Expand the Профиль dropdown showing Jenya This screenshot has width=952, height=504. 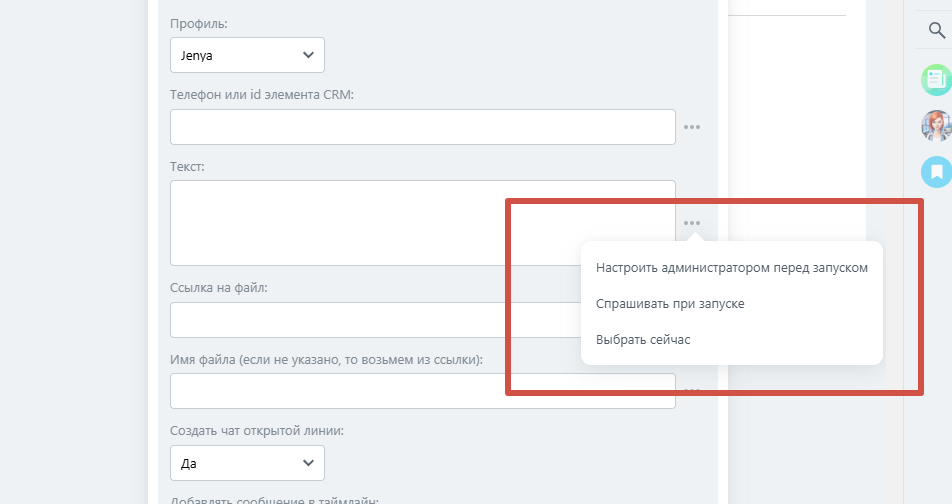(247, 55)
